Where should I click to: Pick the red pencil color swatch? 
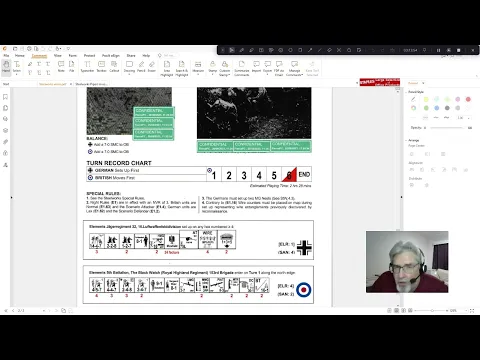pos(468,99)
